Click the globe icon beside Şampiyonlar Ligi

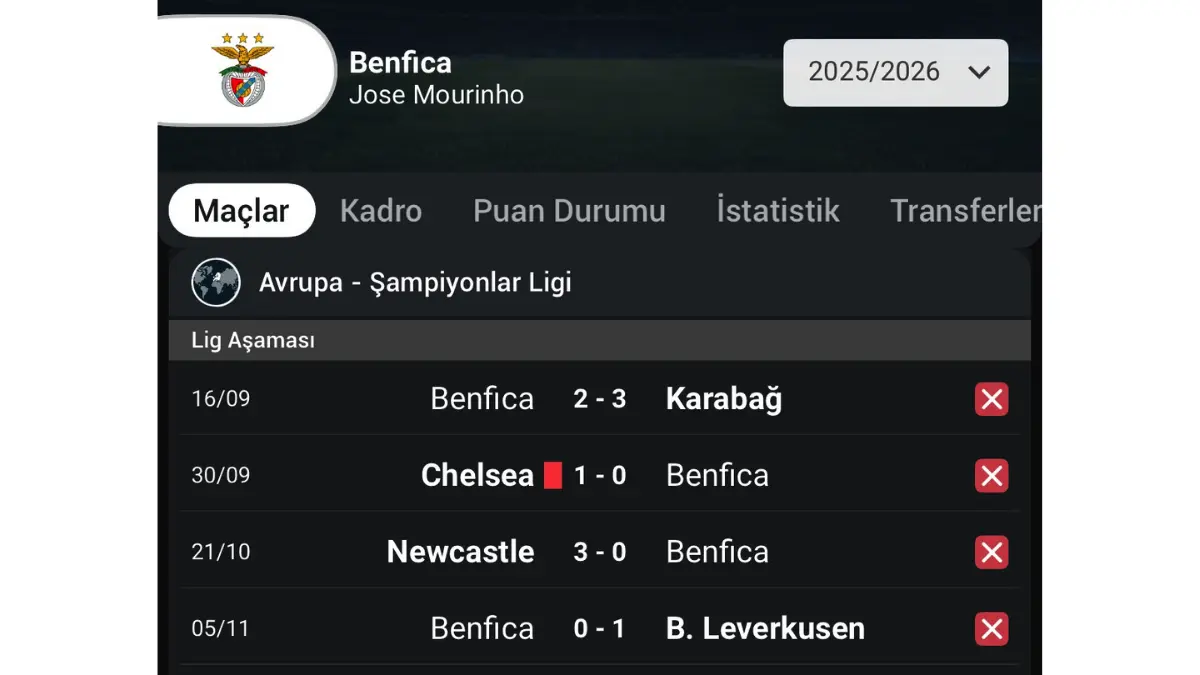click(216, 283)
